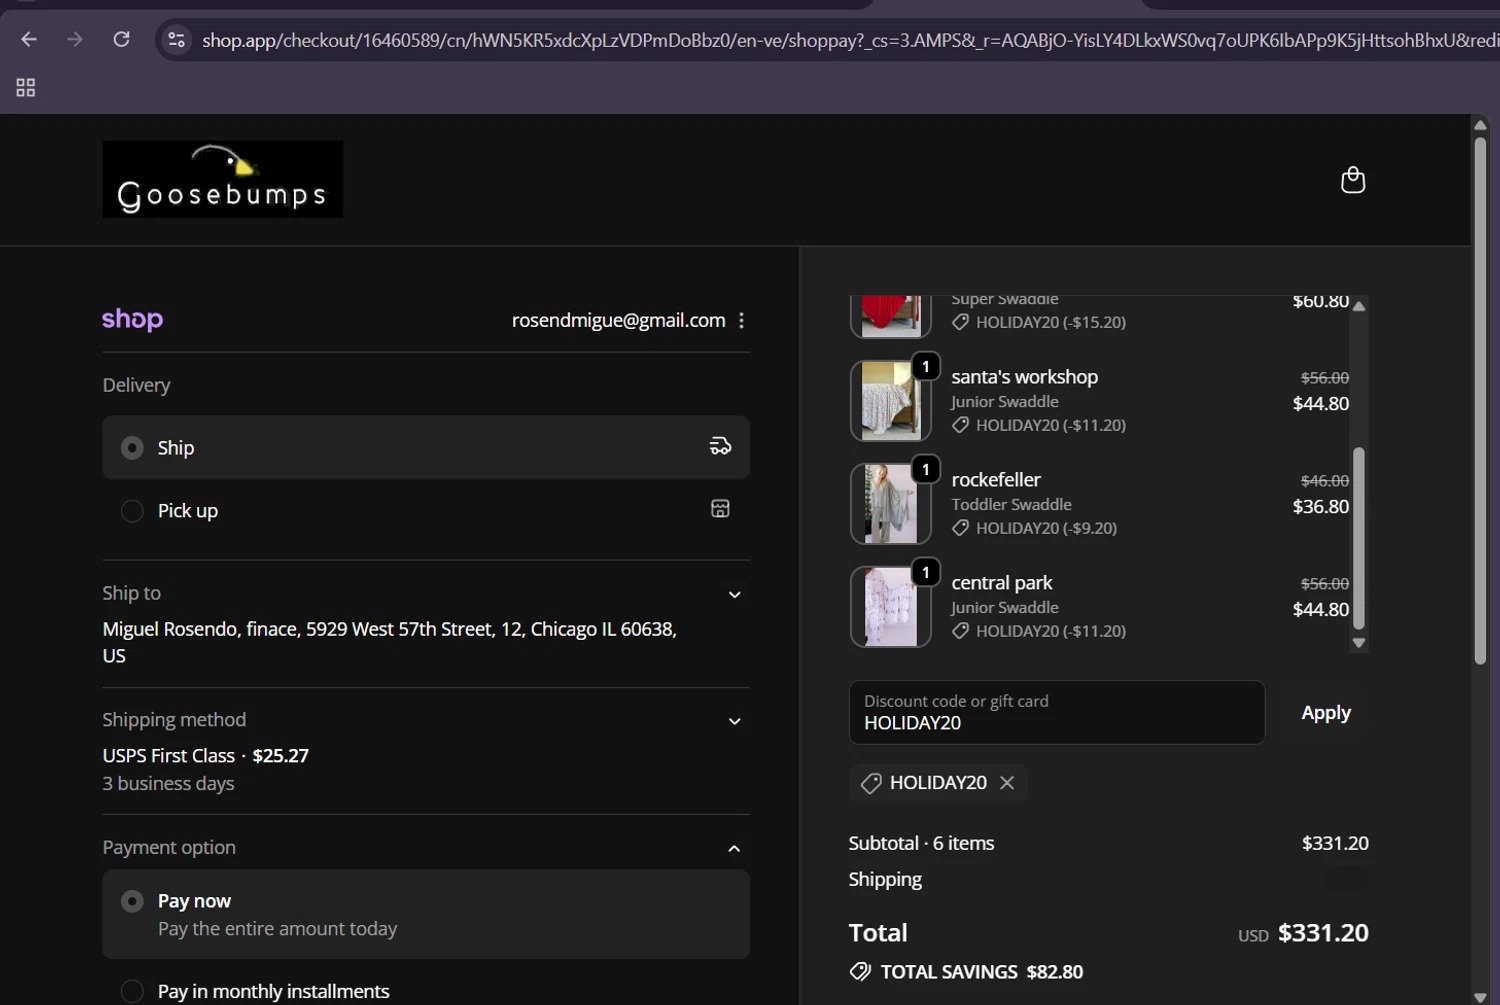Click the browser address bar URL
1500x1005 pixels.
click(850, 40)
